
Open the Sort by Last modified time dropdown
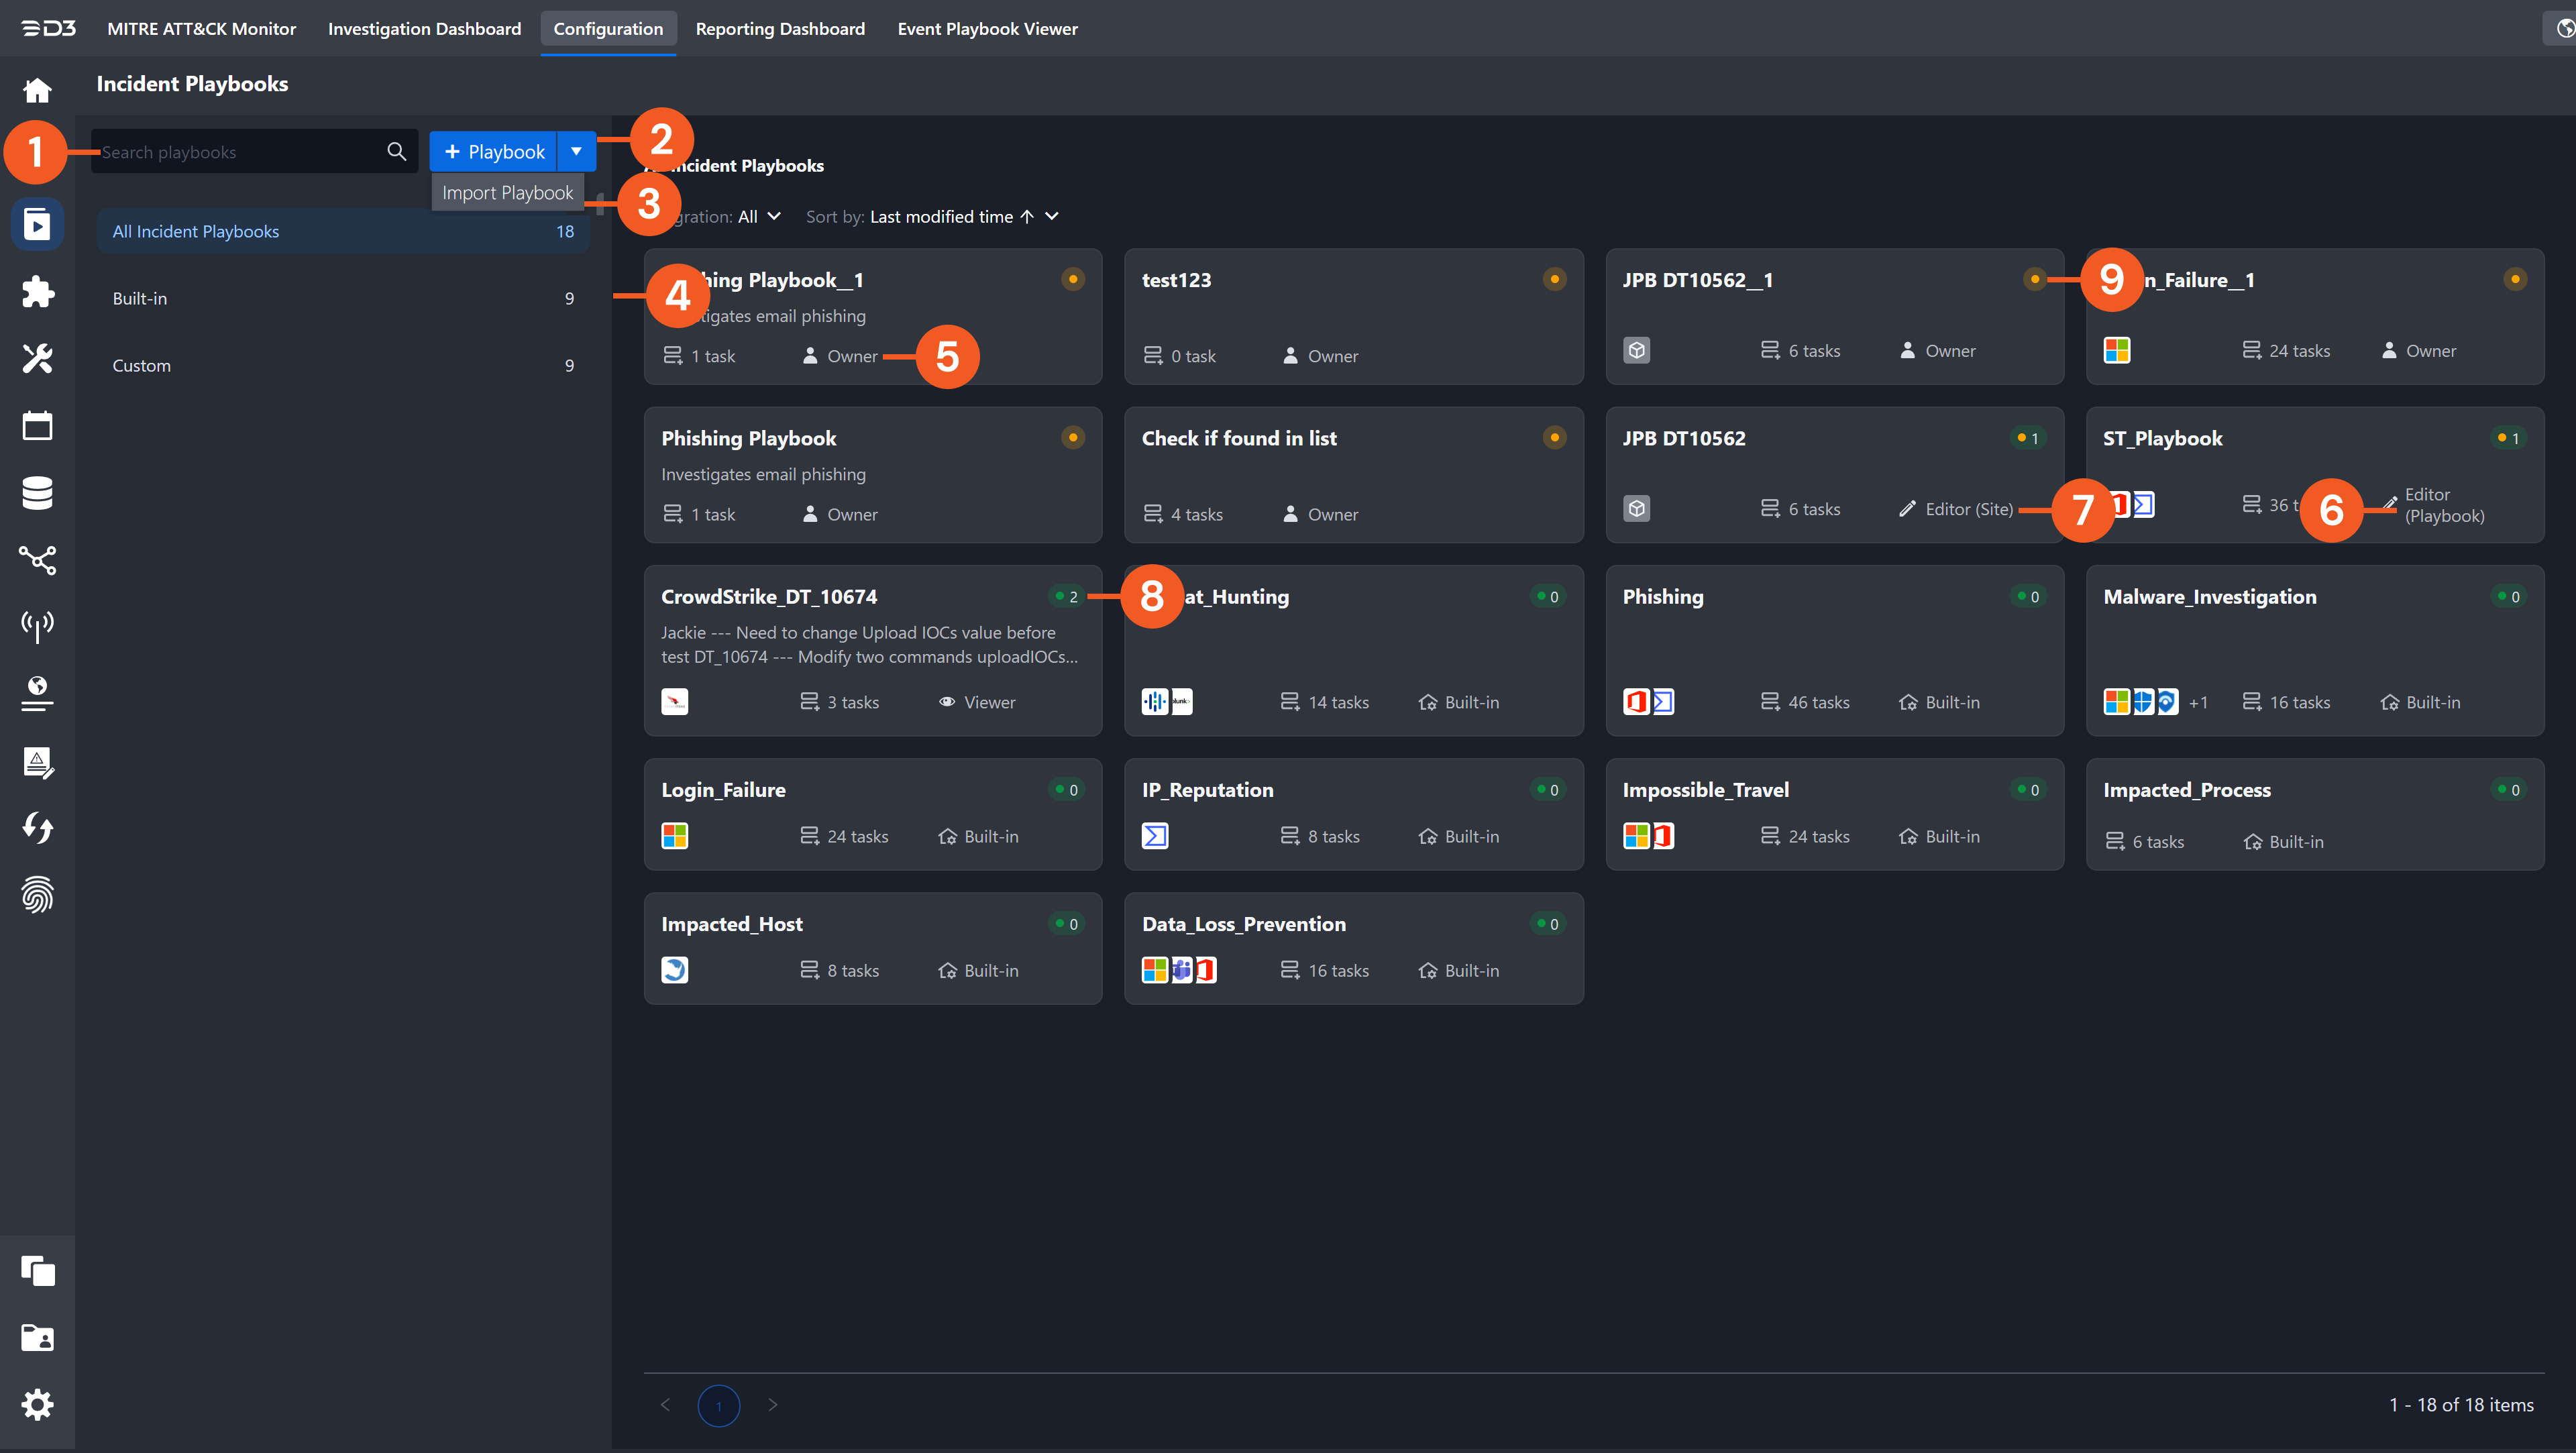click(x=1051, y=216)
